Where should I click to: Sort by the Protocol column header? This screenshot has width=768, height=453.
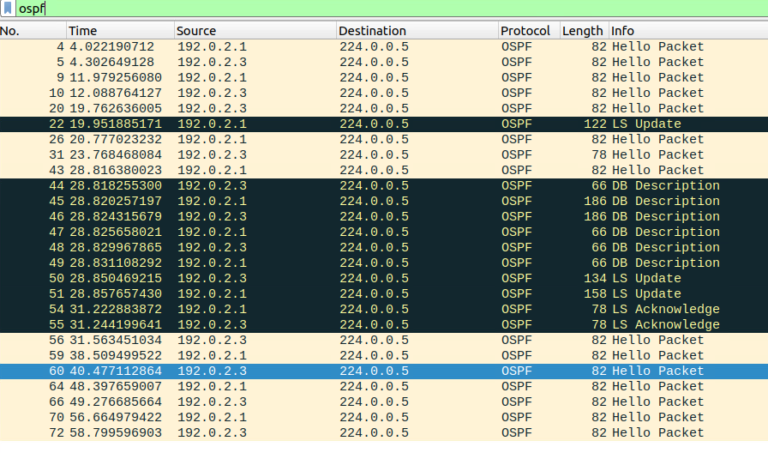click(526, 31)
